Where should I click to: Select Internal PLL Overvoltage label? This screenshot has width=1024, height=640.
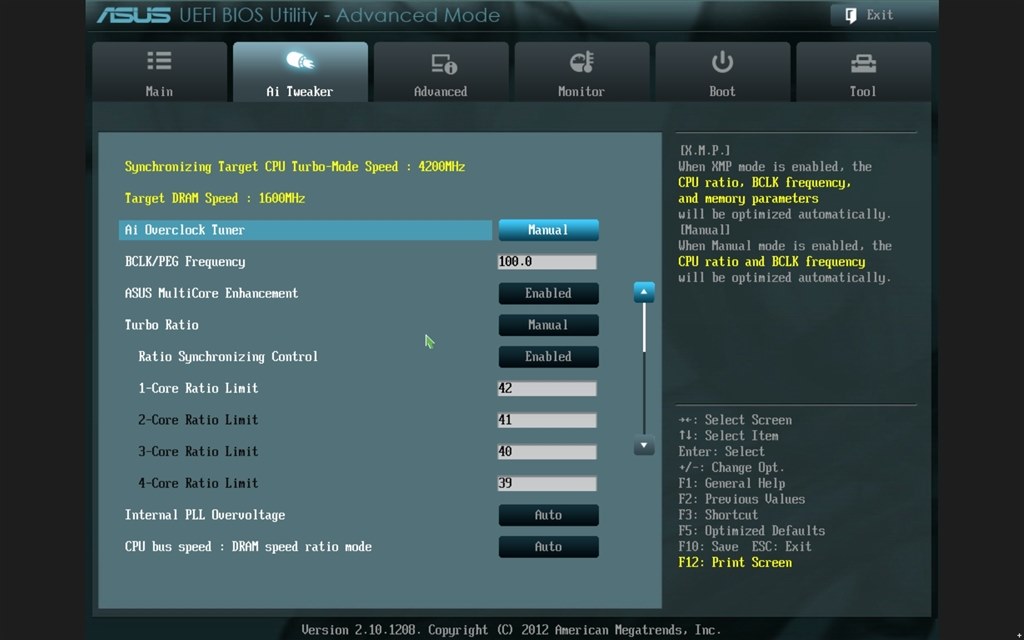point(204,515)
